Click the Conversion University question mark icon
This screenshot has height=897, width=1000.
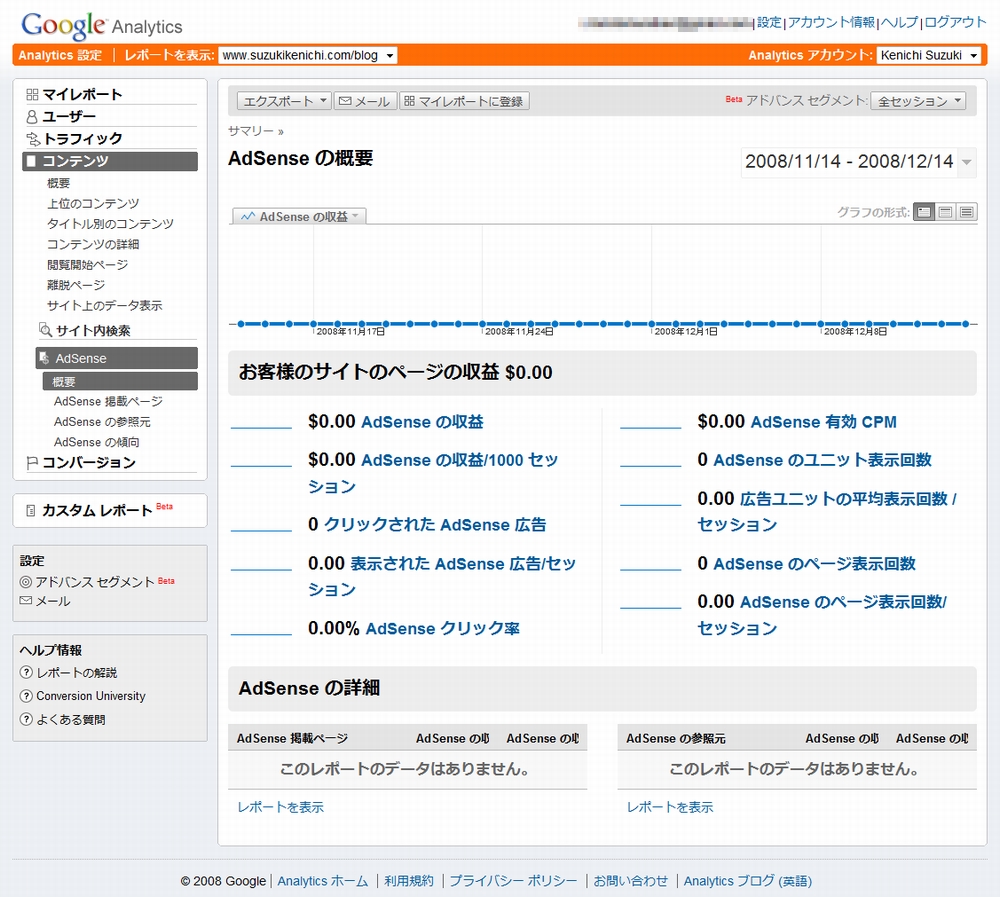tap(26, 696)
